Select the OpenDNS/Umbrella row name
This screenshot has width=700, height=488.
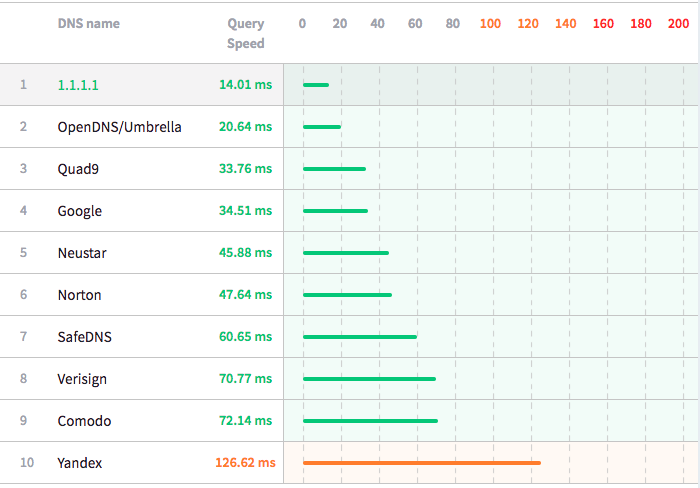(119, 127)
